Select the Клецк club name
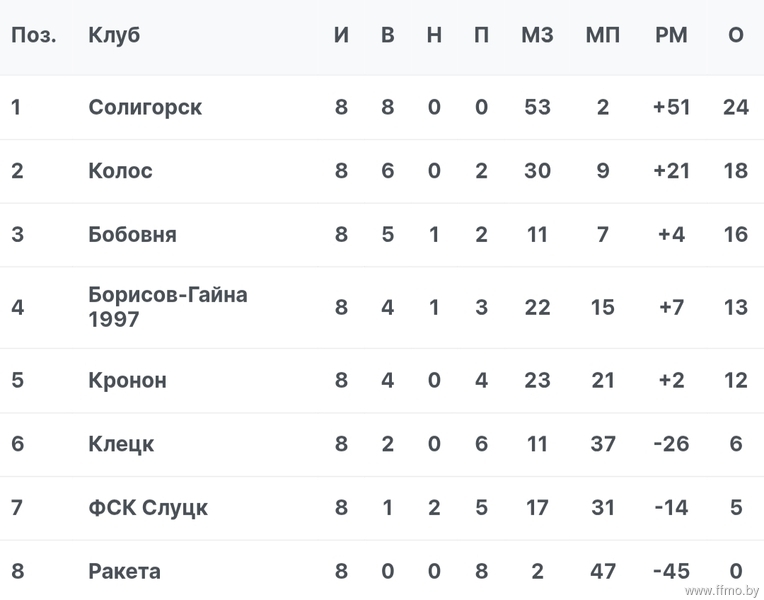764x600 pixels. pyautogui.click(x=121, y=444)
